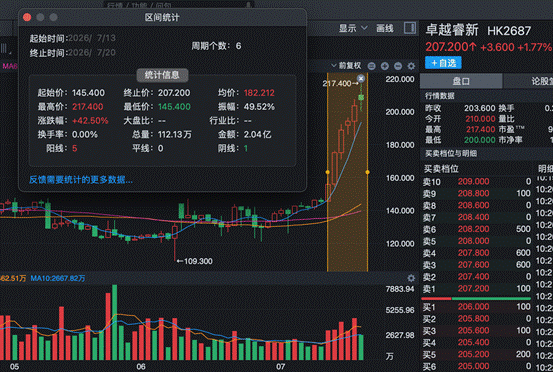Open the 反馈需要统计的更多数据 link

coord(81,180)
